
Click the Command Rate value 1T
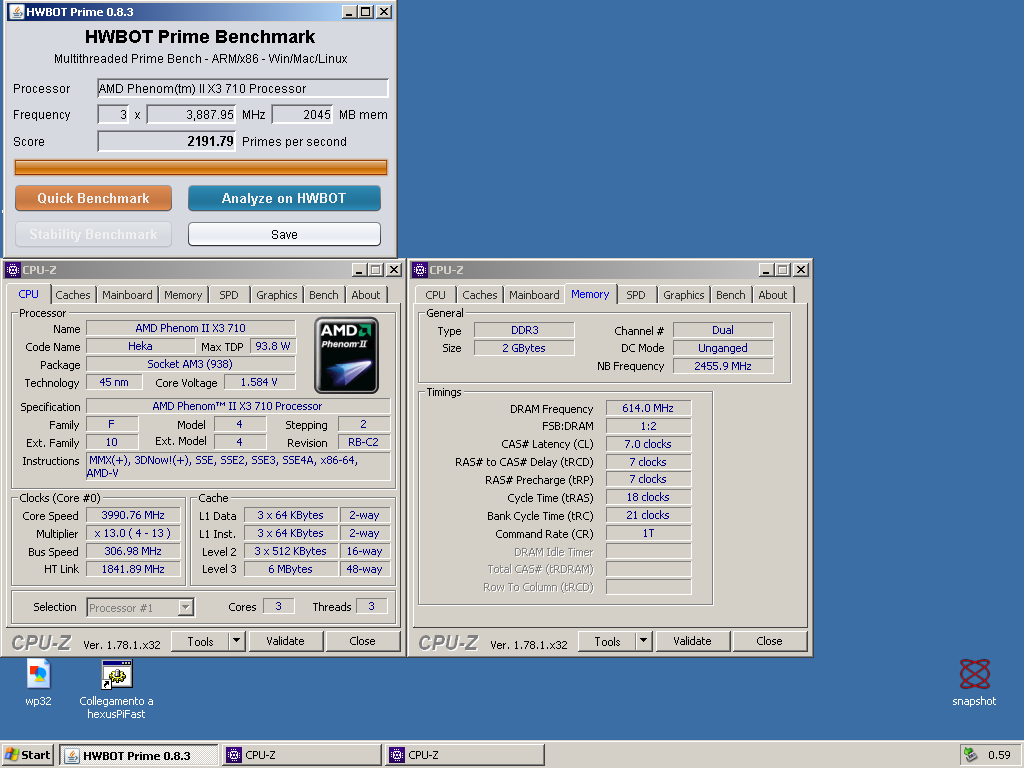(648, 534)
